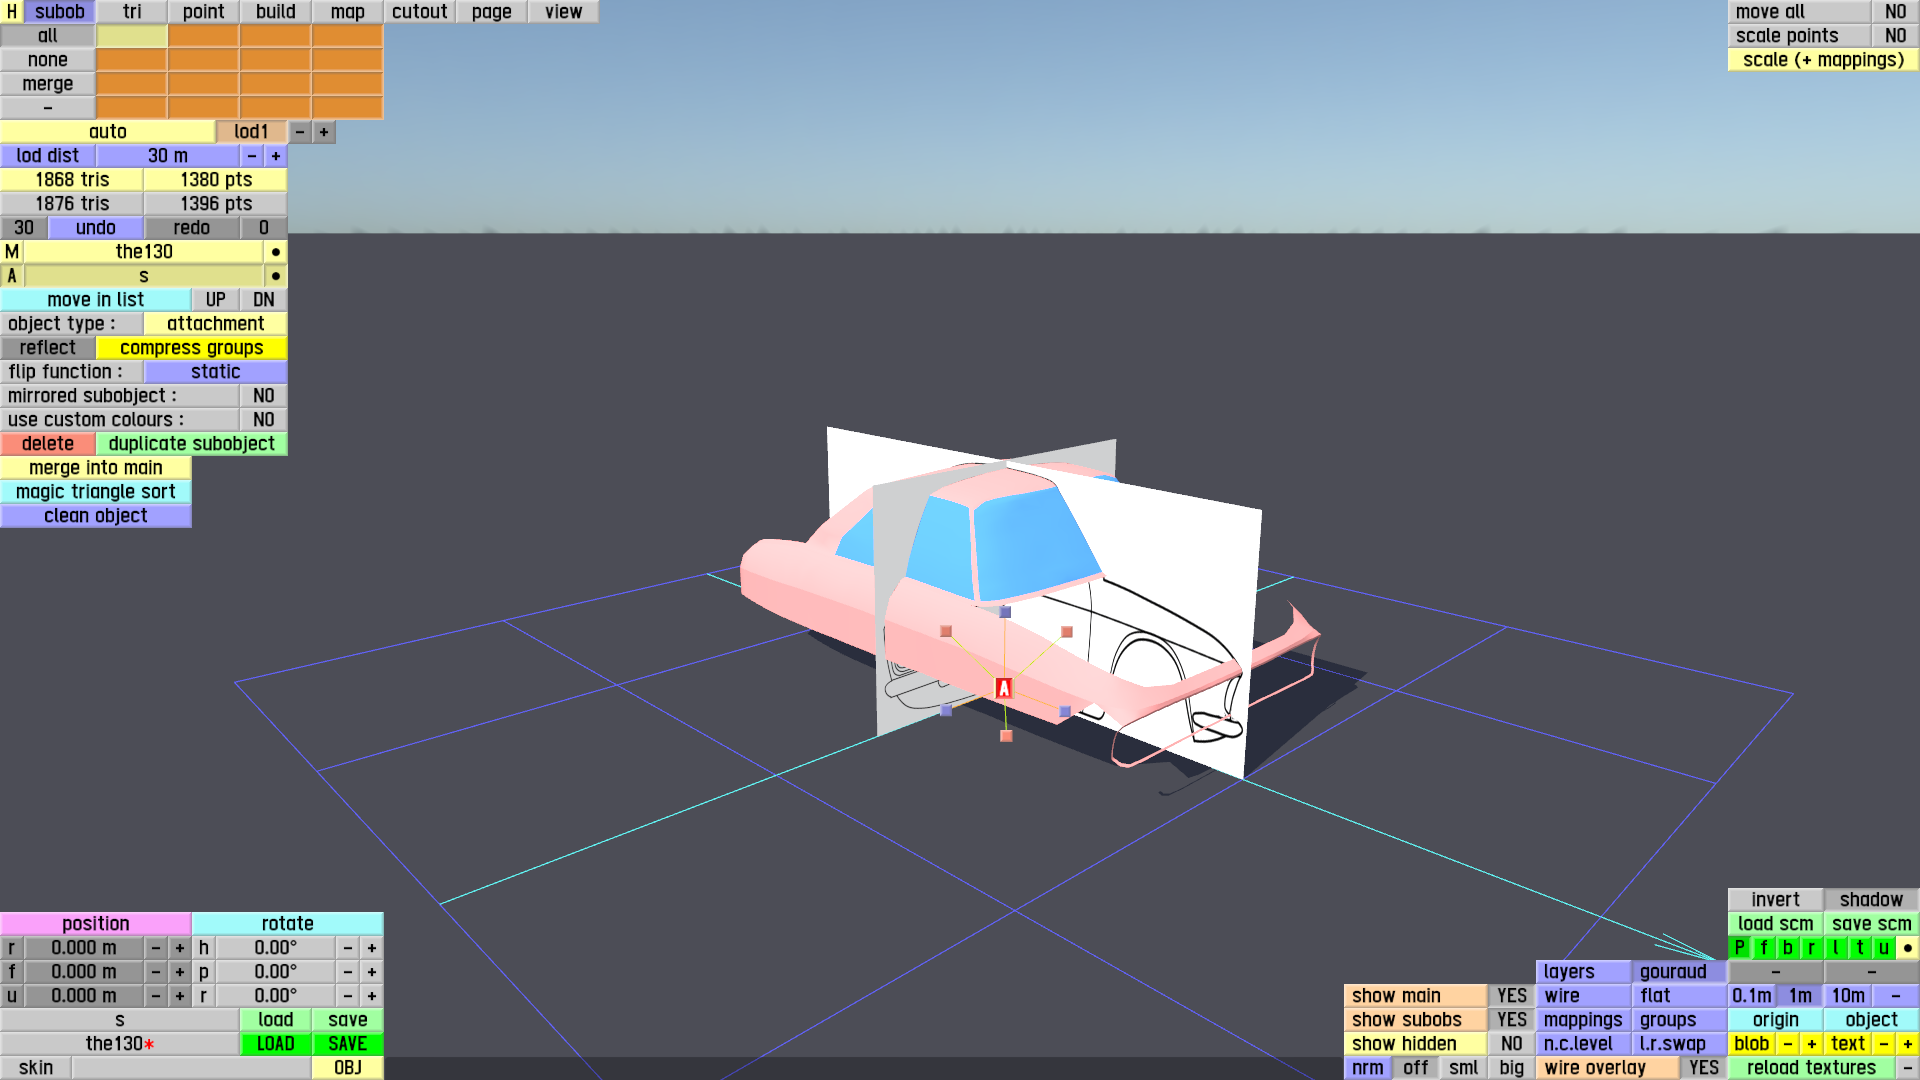
Task: Select the t top view button
Action: pos(1860,948)
